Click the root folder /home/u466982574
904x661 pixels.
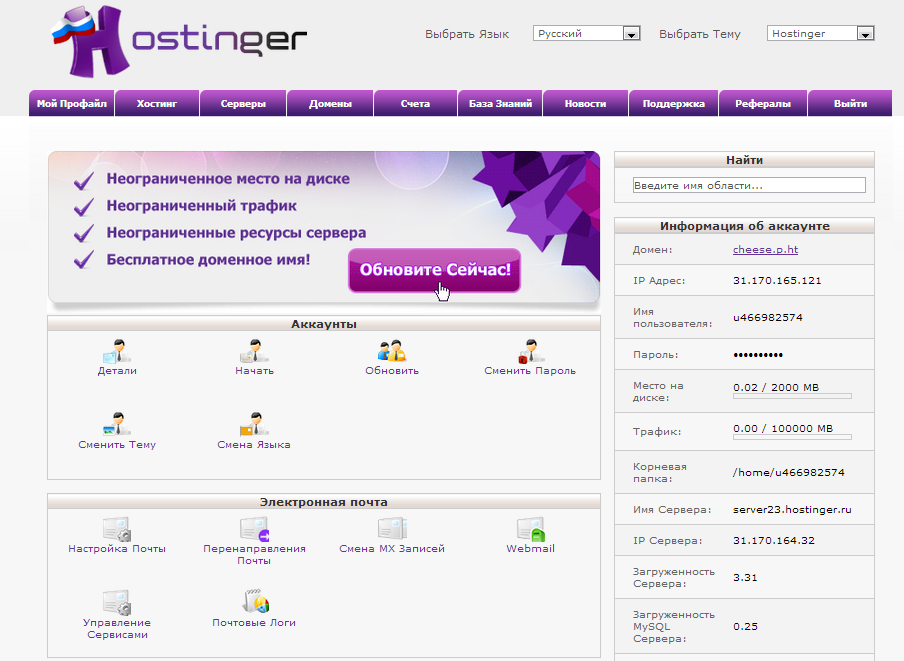point(788,473)
